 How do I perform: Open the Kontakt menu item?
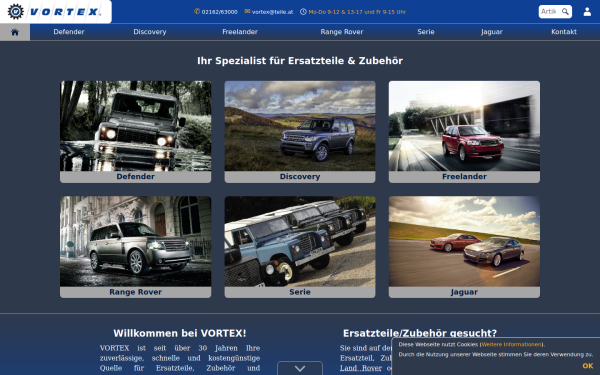tap(564, 32)
